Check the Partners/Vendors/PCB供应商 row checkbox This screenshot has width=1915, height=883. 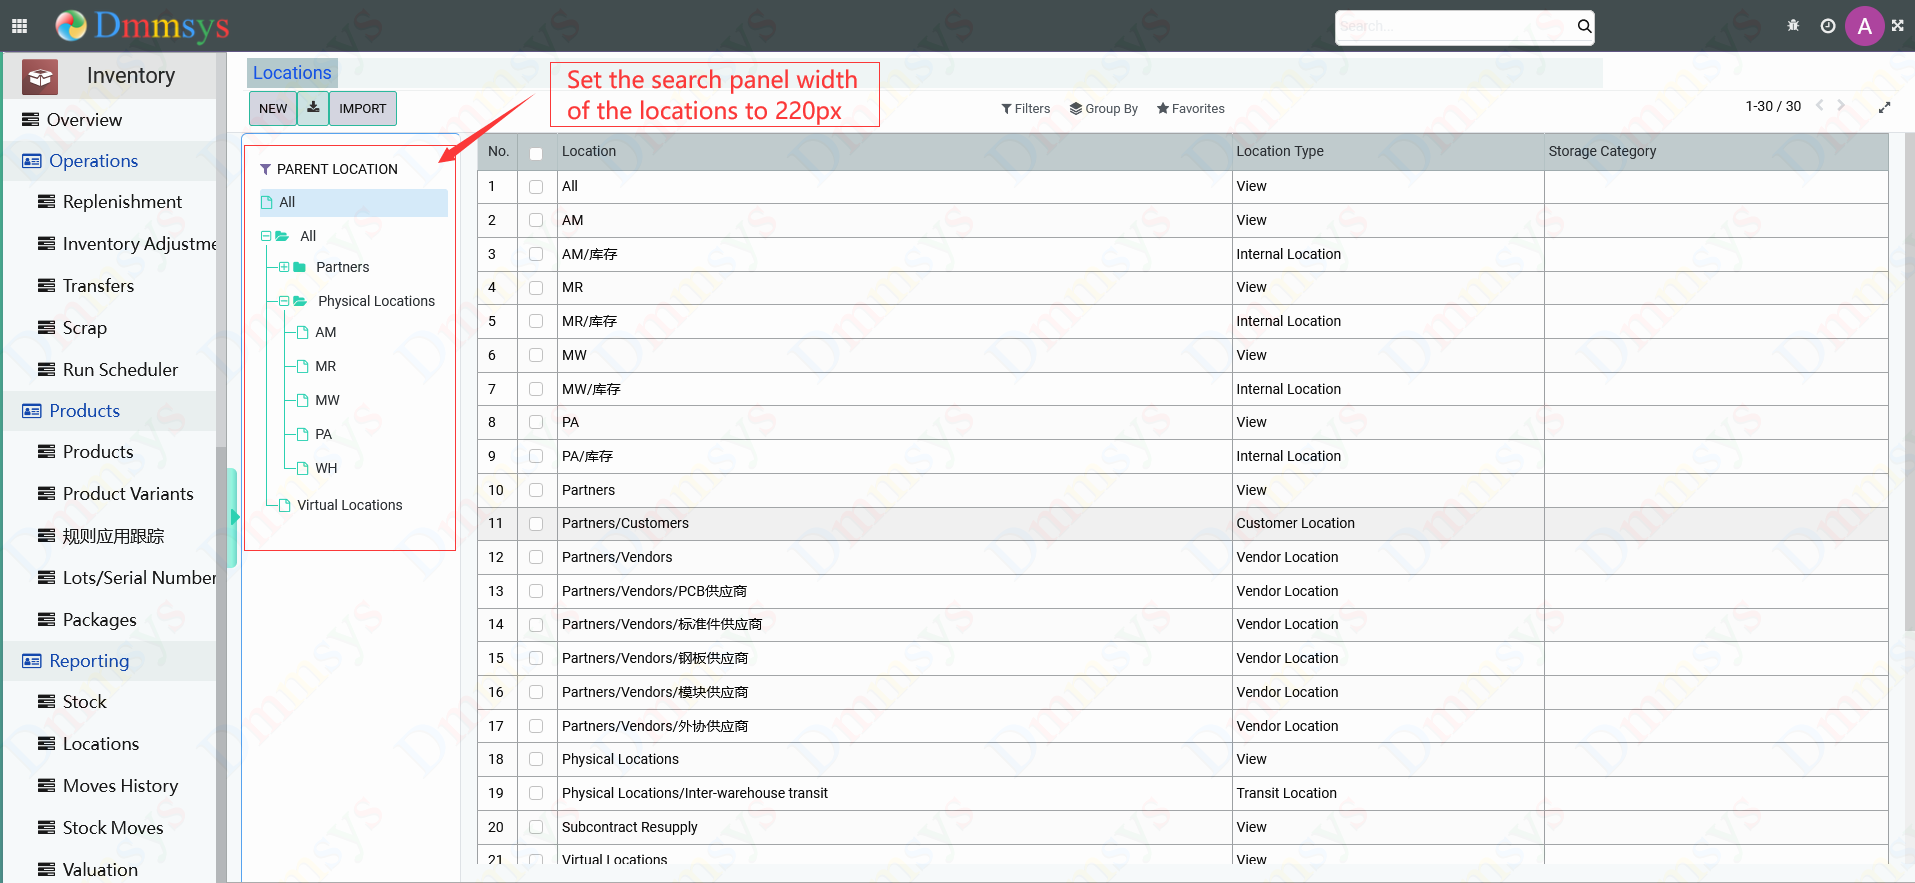click(536, 591)
